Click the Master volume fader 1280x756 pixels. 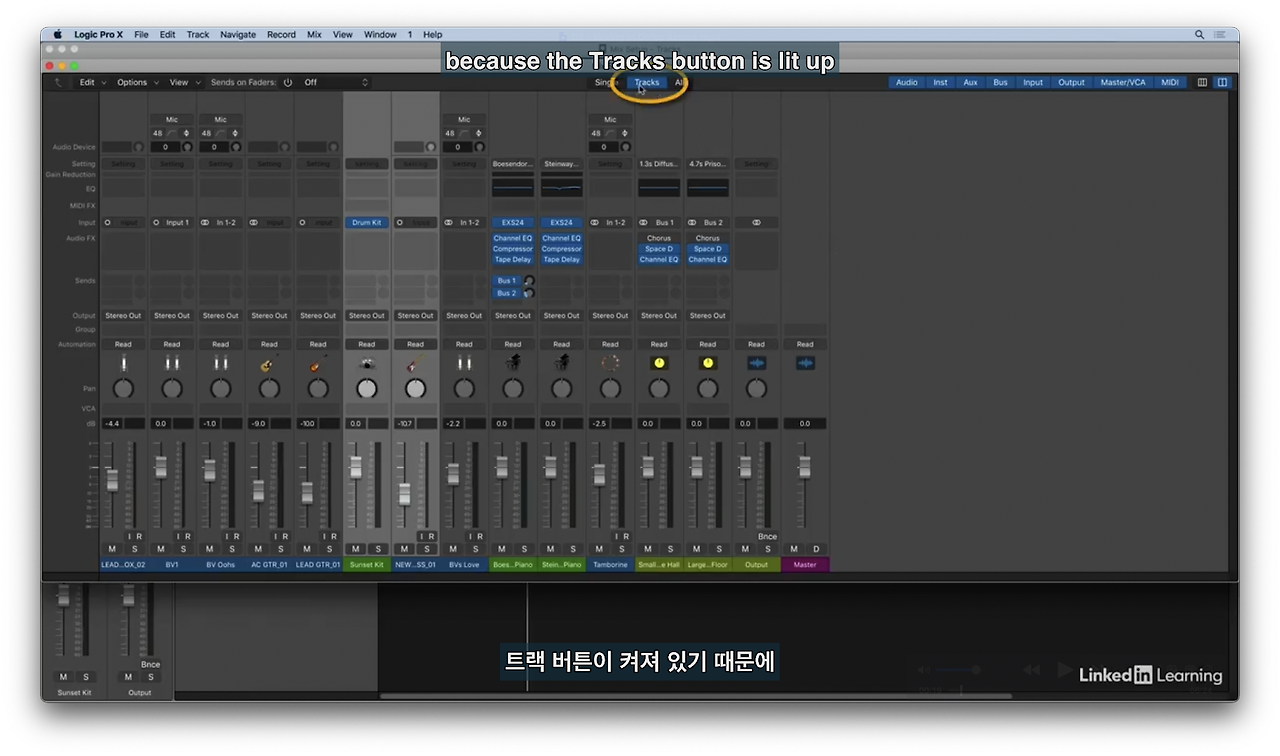[804, 467]
